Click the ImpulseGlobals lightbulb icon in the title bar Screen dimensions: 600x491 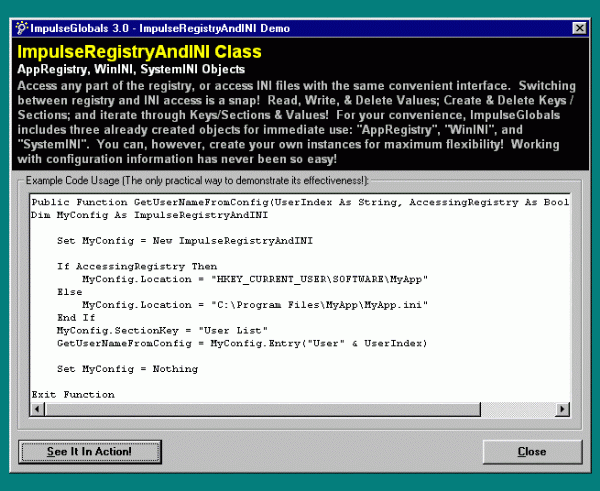tap(22, 28)
